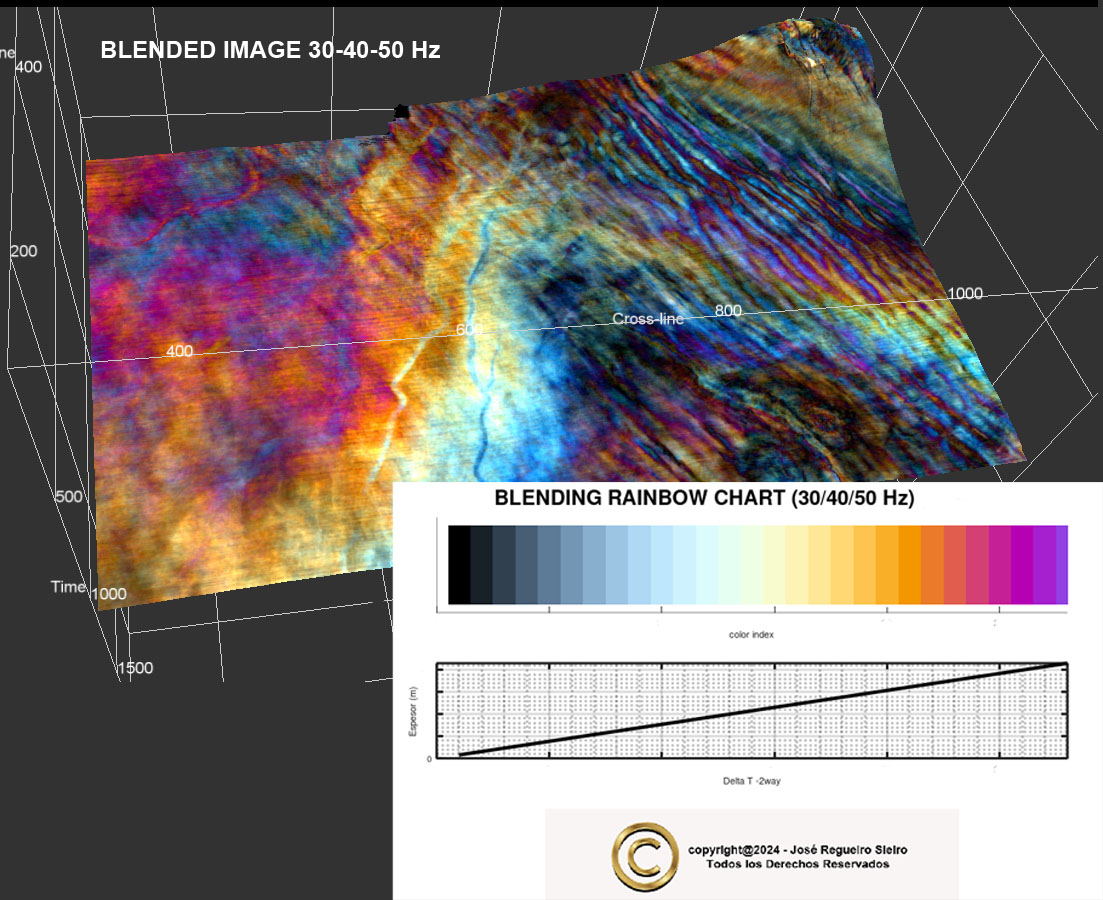Viewport: 1103px width, 900px height.
Task: Click the small black marker on surface's top edge
Action: click(x=401, y=111)
